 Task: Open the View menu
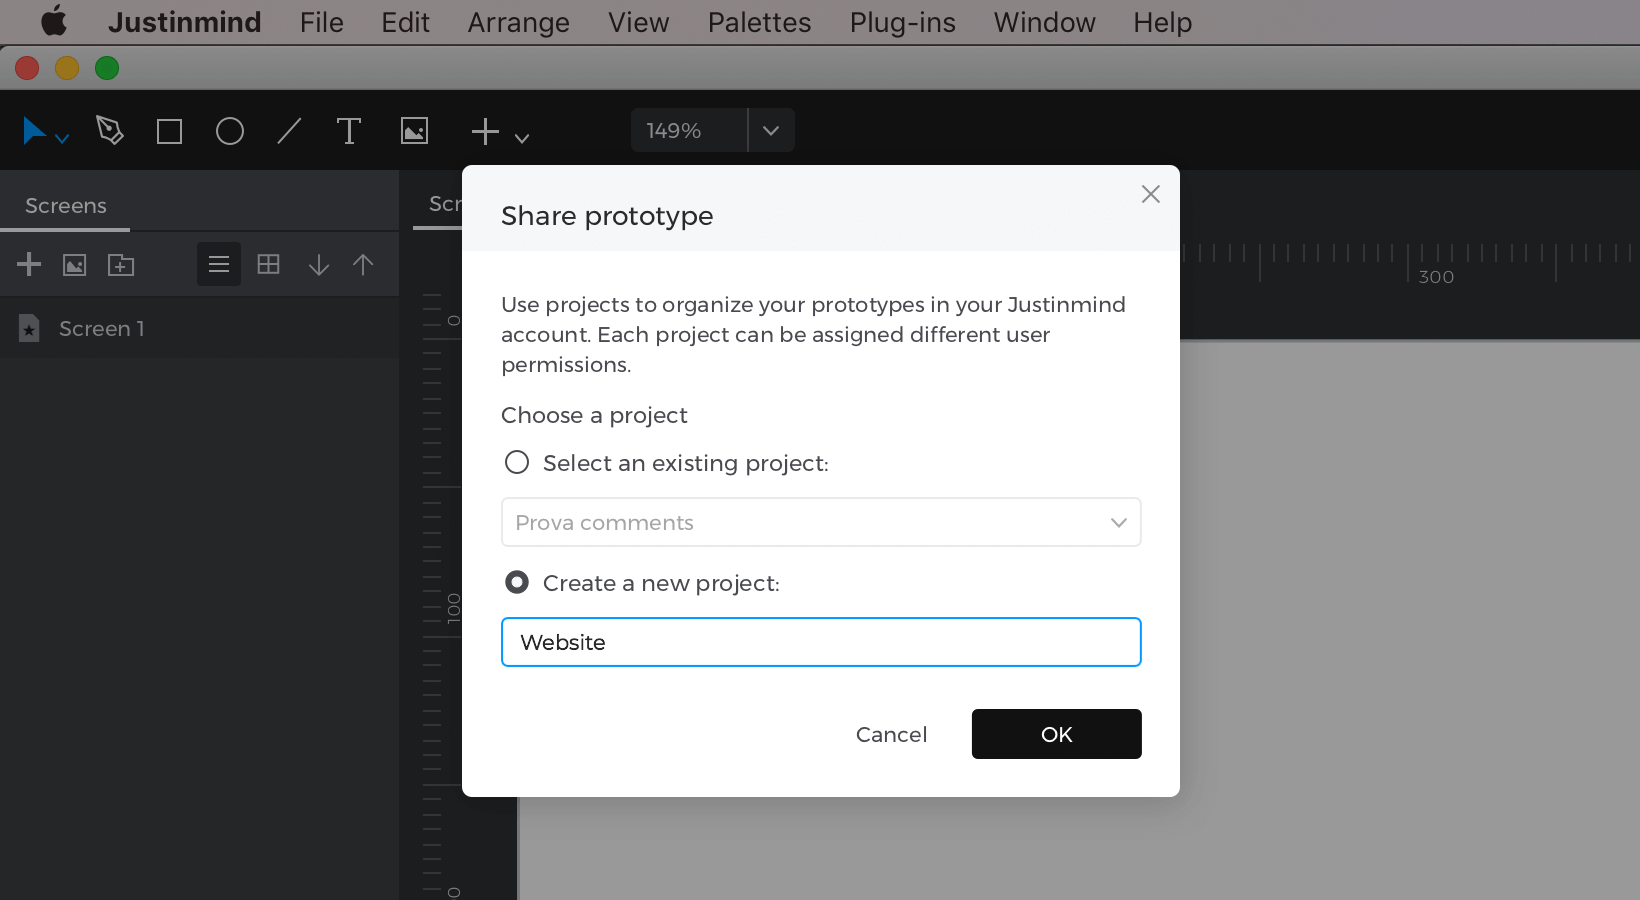pyautogui.click(x=639, y=22)
